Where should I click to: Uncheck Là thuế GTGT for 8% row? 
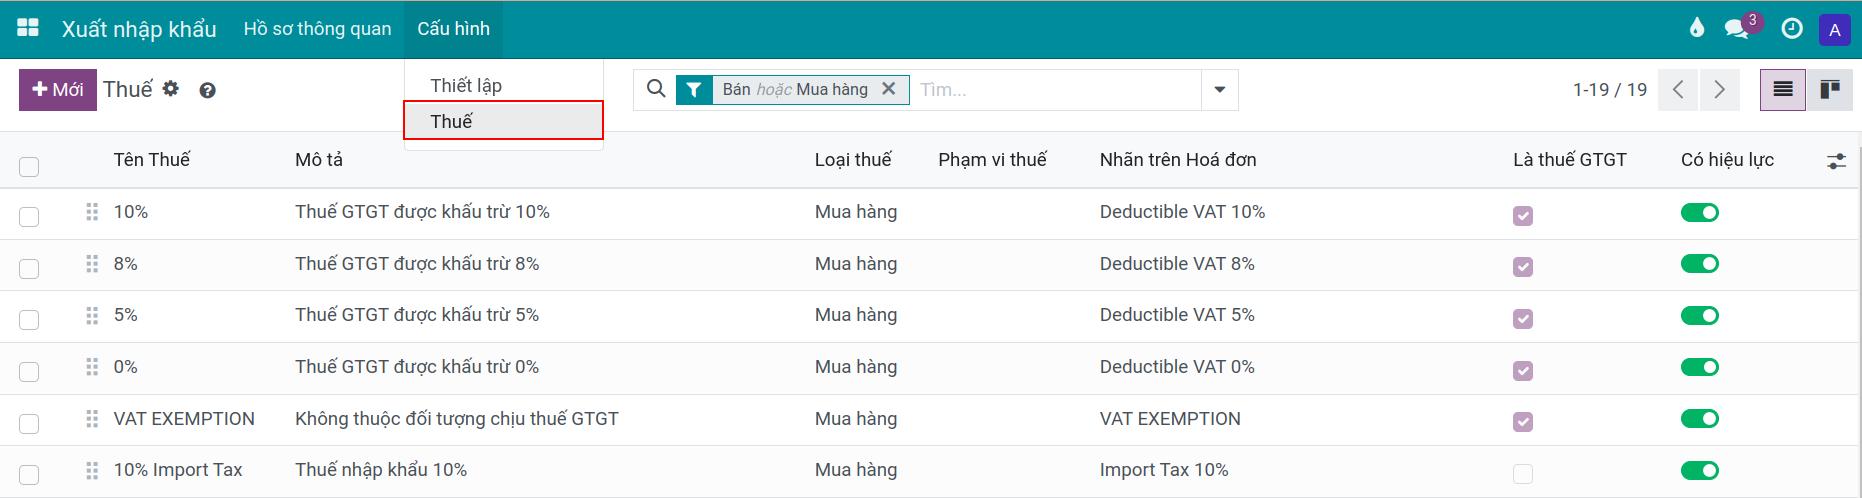[1523, 267]
